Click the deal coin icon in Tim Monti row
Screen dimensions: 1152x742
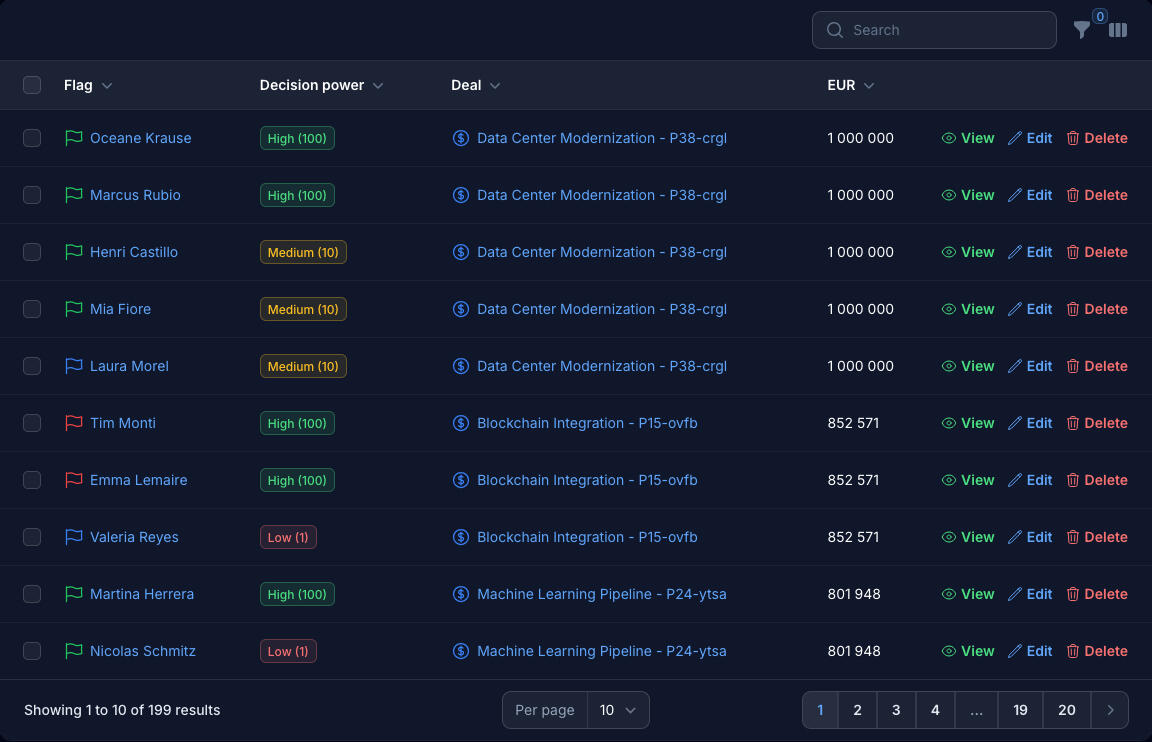(x=461, y=423)
